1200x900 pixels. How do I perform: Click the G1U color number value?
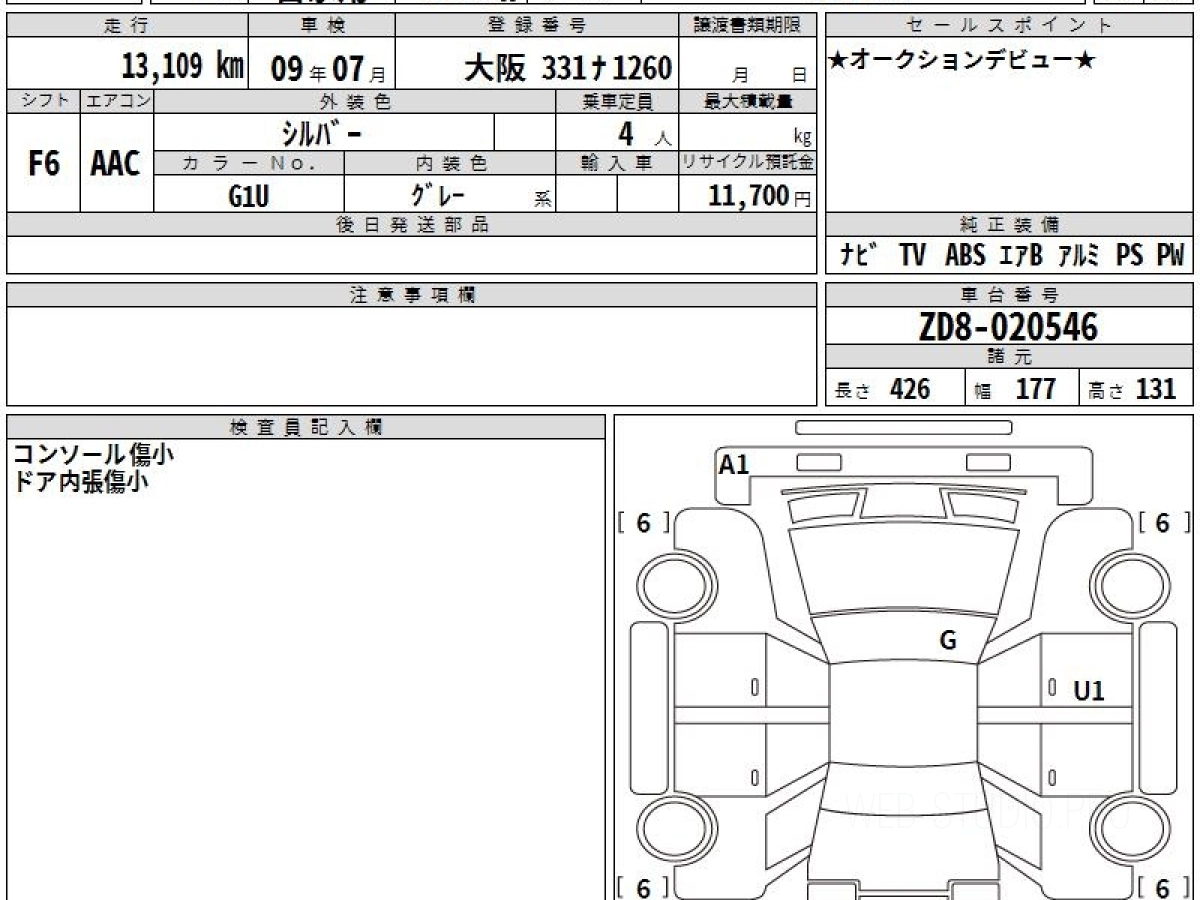[x=249, y=196]
